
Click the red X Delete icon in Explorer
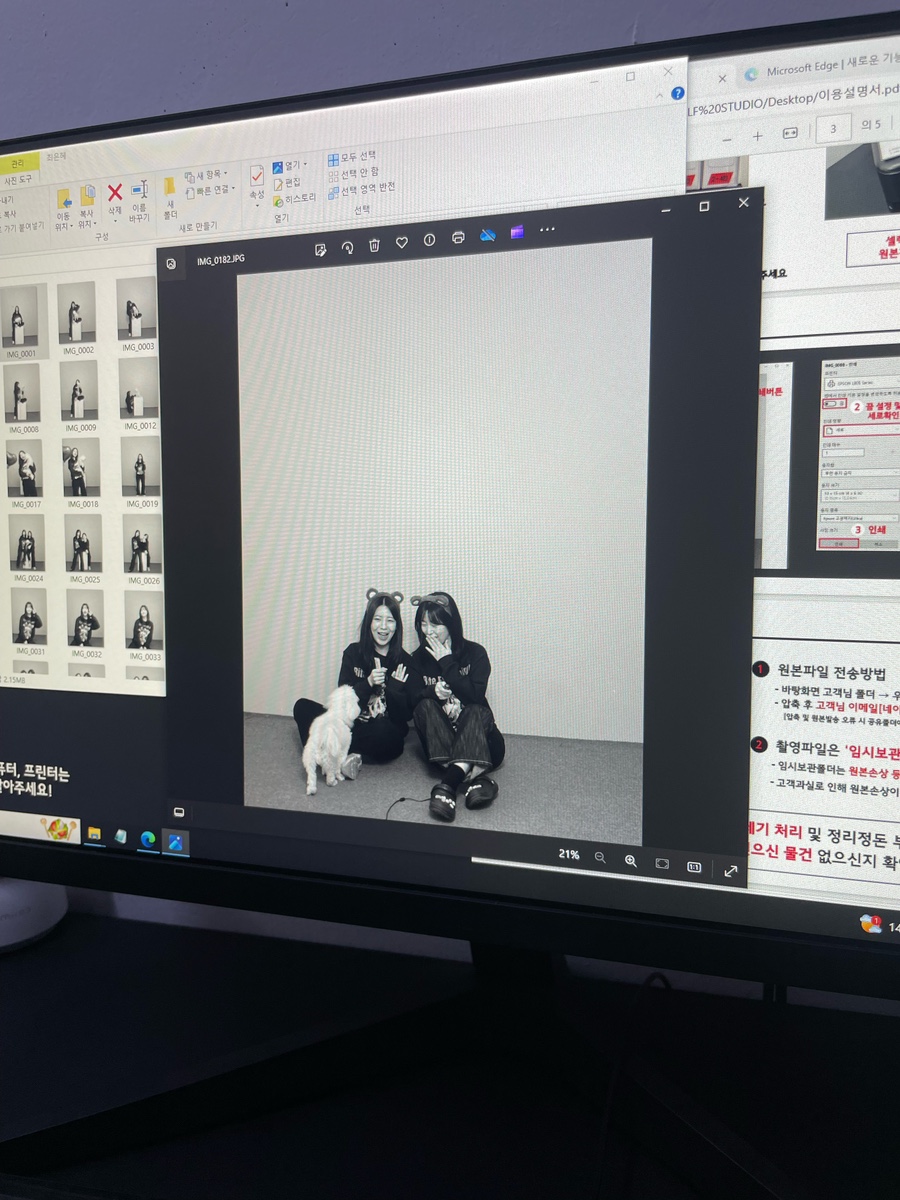(115, 192)
